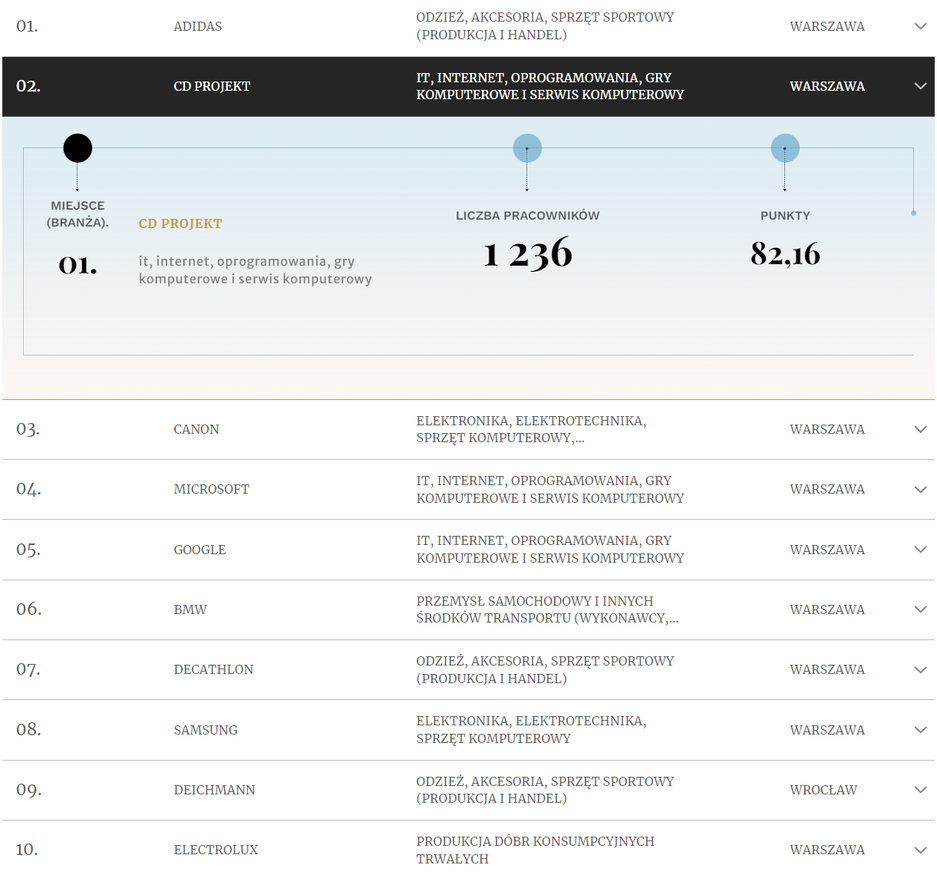
Task: Click rank number 07. of DECATHLON
Action: [28, 669]
